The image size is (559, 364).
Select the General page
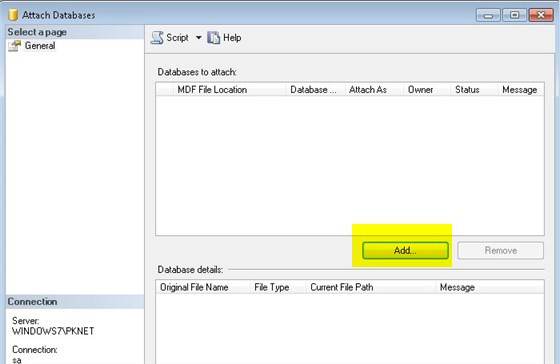click(x=40, y=46)
